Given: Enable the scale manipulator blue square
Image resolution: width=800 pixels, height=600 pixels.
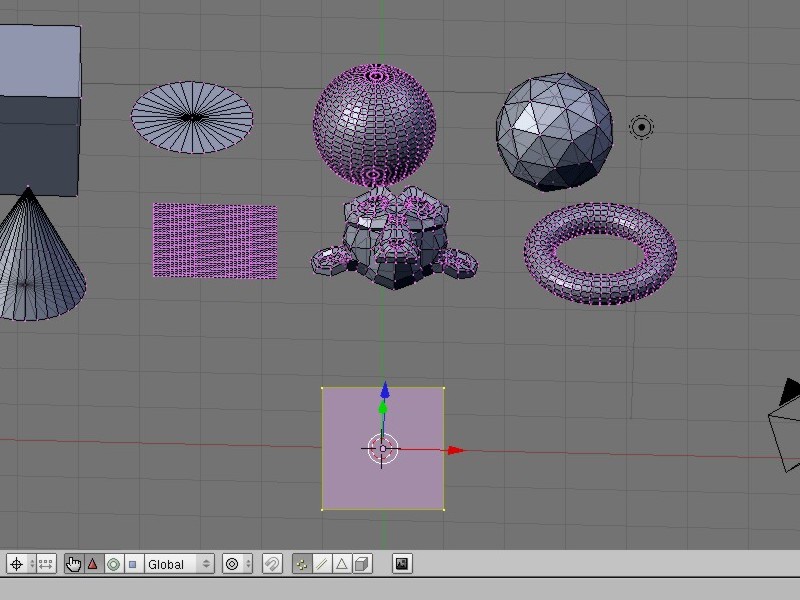Looking at the screenshot, I should (133, 564).
